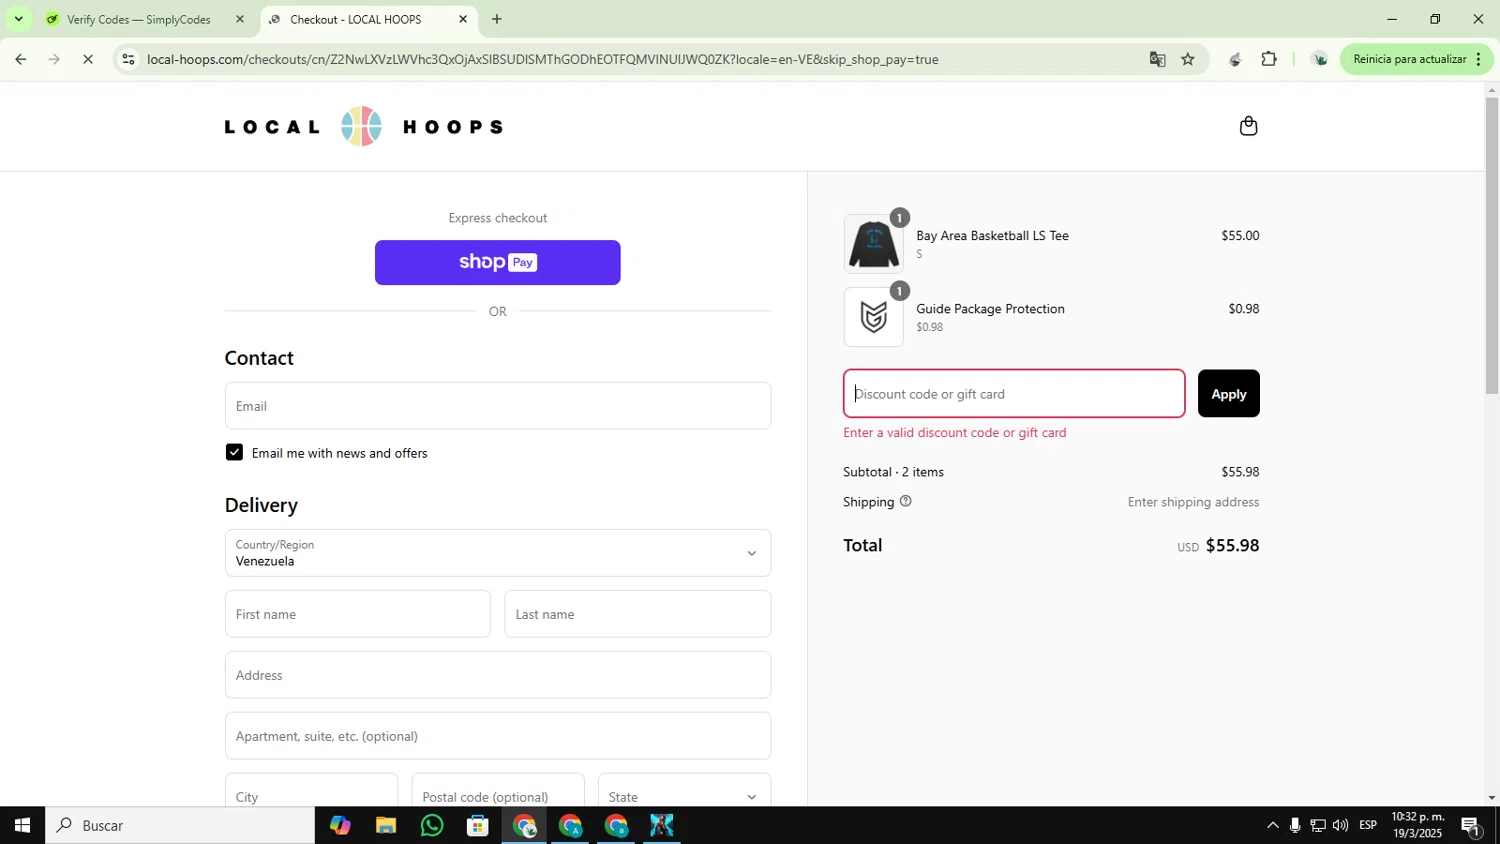Image resolution: width=1500 pixels, height=844 pixels.
Task: Expand the State dropdown
Action: (x=684, y=792)
